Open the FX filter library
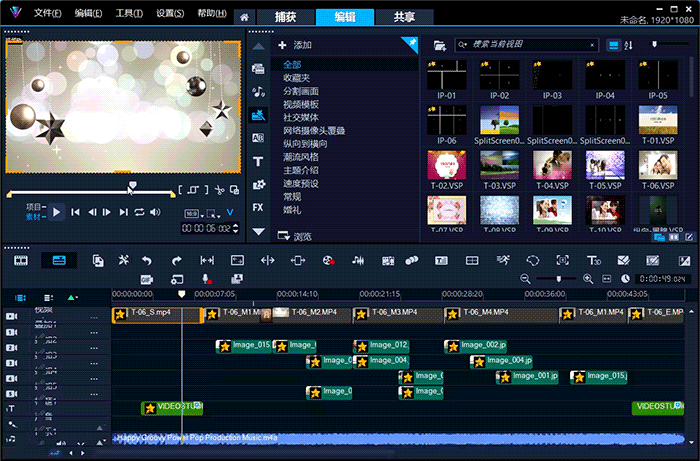This screenshot has width=700, height=461. [258, 207]
